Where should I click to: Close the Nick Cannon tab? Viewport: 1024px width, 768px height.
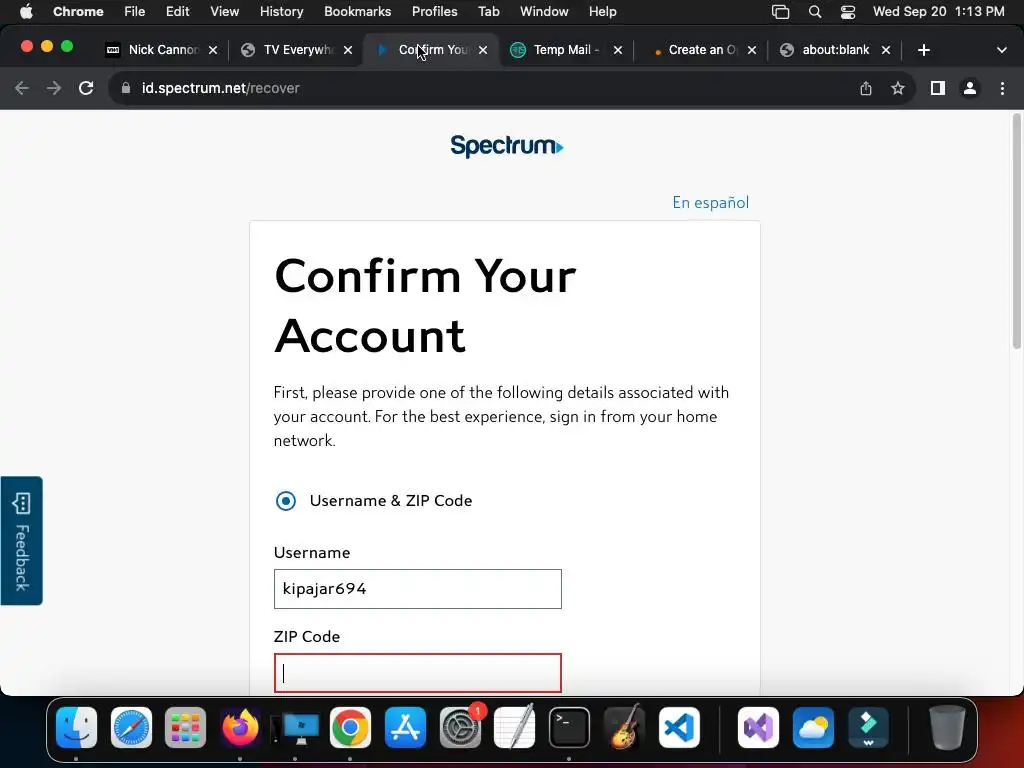213,50
